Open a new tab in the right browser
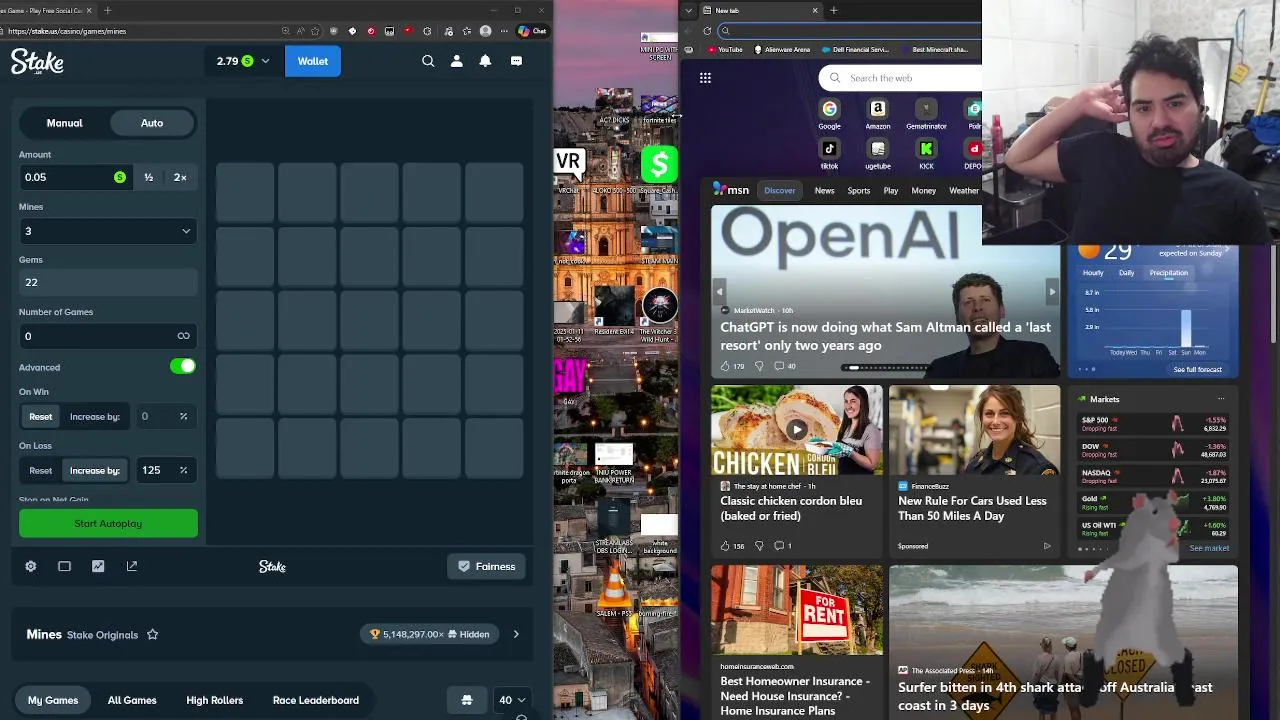This screenshot has height=720, width=1280. (x=833, y=10)
